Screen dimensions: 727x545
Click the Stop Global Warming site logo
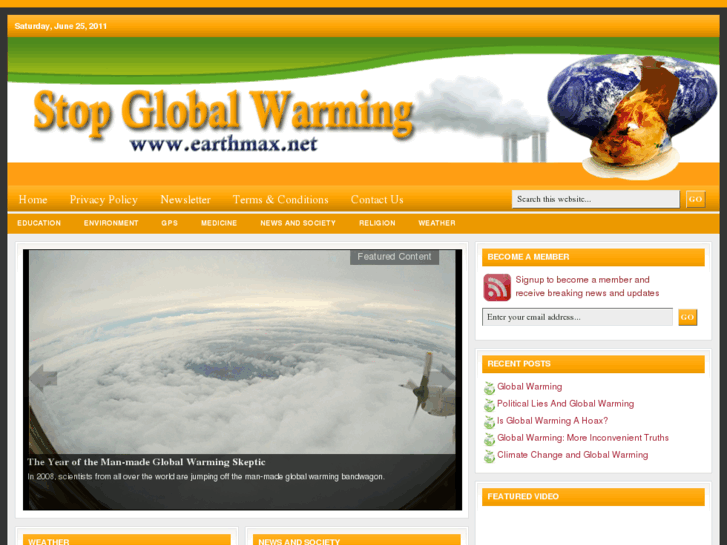[x=223, y=113]
